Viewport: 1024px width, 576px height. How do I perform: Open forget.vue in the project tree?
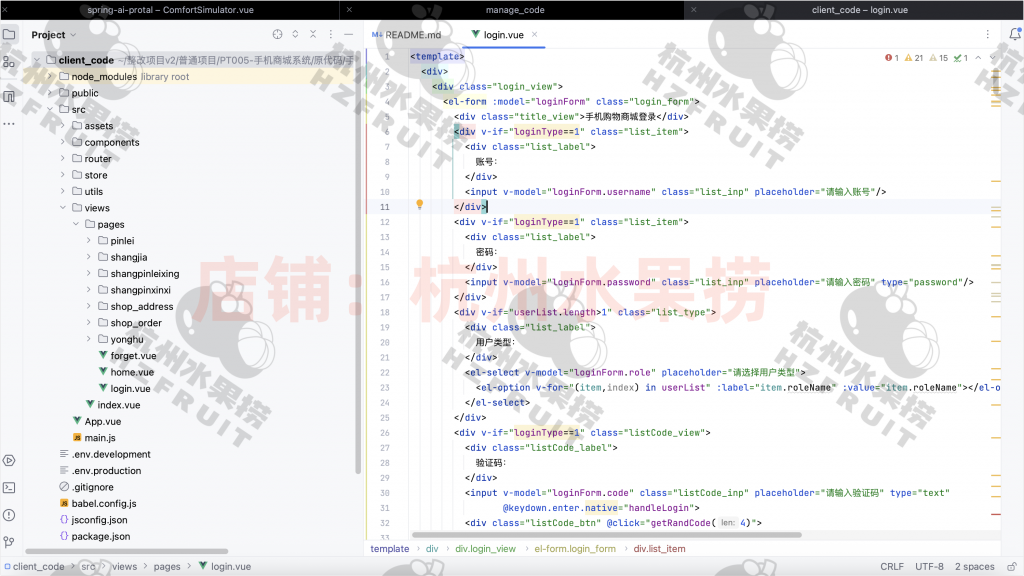click(133, 356)
